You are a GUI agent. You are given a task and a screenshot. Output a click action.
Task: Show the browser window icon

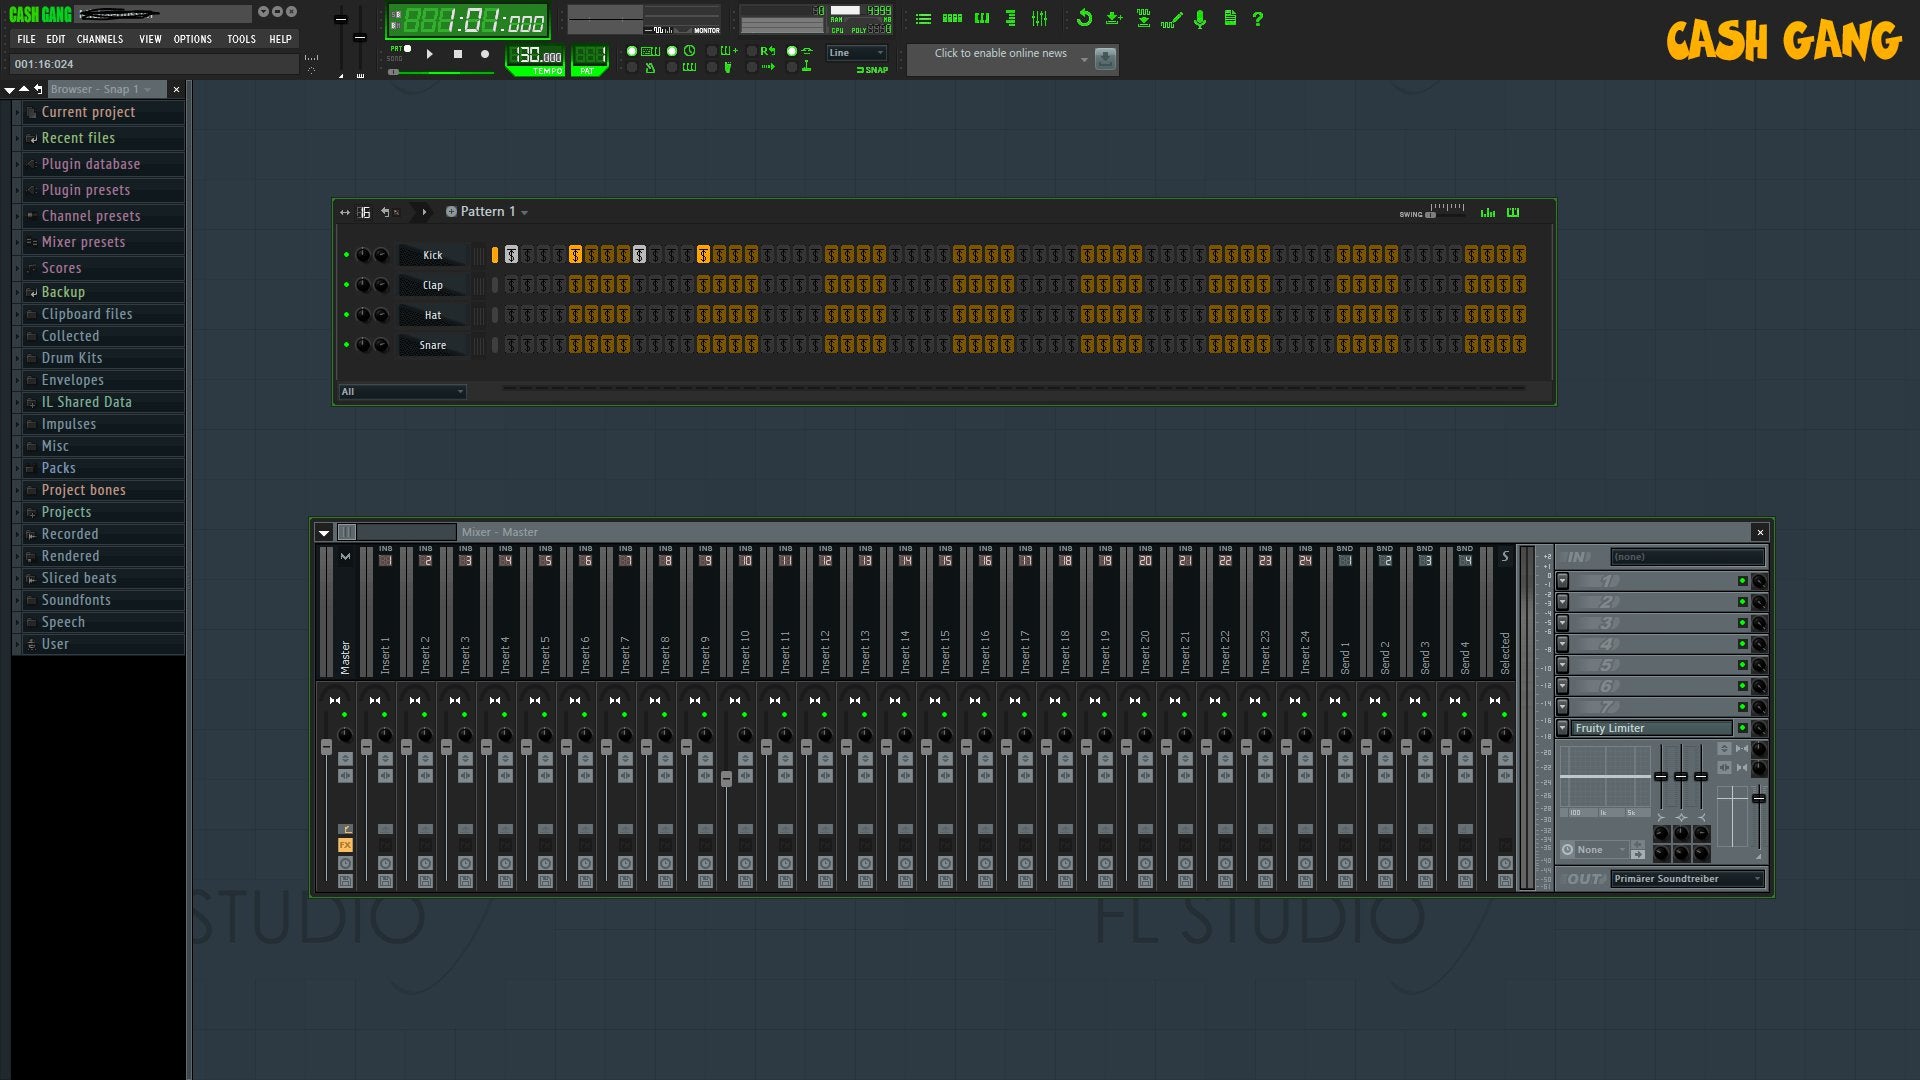(x=1011, y=19)
